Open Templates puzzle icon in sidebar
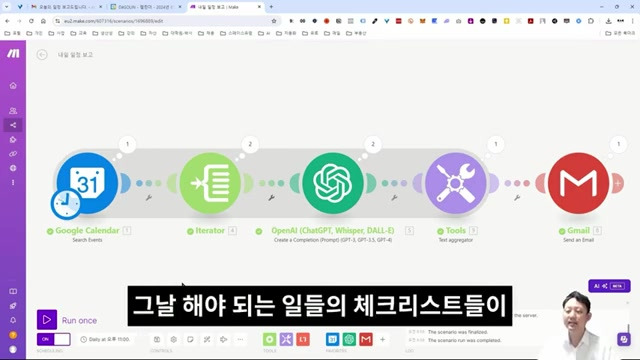Viewport: 640px width, 360px height. [13, 140]
